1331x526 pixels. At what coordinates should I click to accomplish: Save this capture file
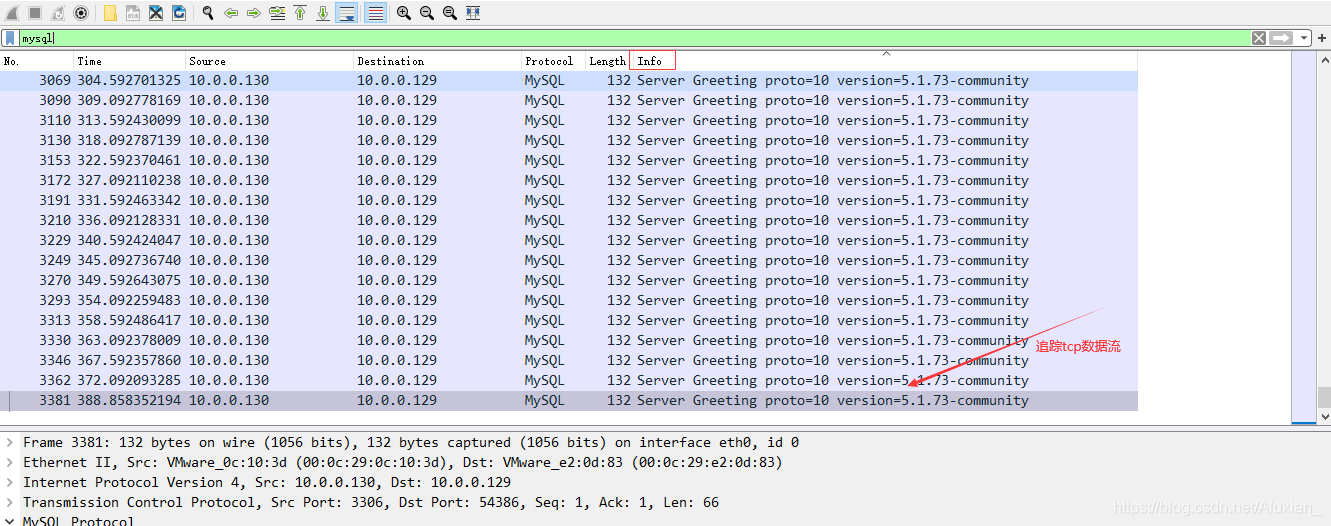coord(133,13)
